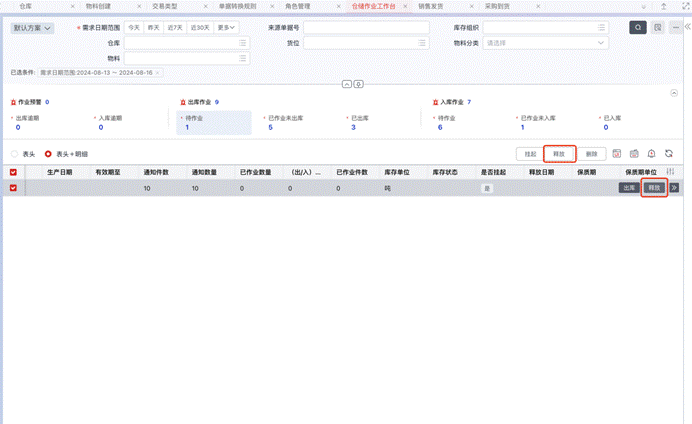The height and width of the screenshot is (424, 692).
Task: Toggle the select-all checkbox in table header
Action: click(x=13, y=172)
